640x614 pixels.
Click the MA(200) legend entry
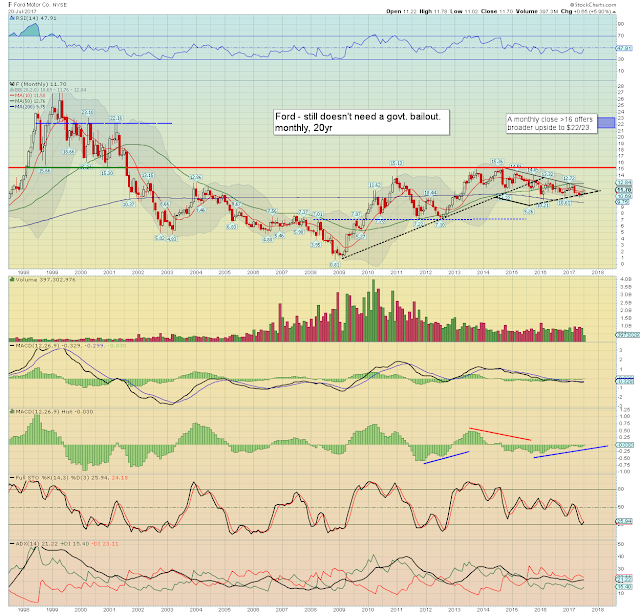pos(28,107)
